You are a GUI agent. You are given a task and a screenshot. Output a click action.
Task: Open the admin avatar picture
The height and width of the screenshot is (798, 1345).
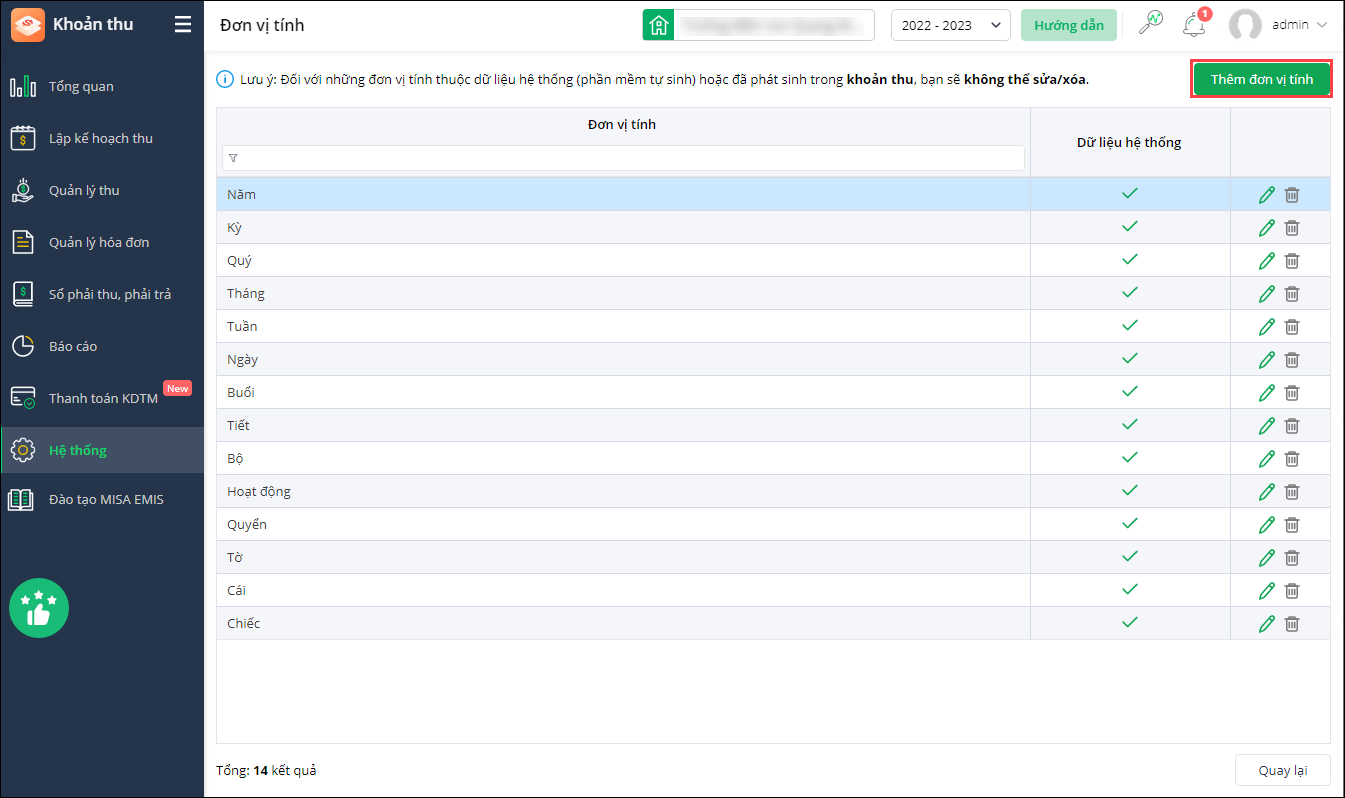click(1245, 26)
